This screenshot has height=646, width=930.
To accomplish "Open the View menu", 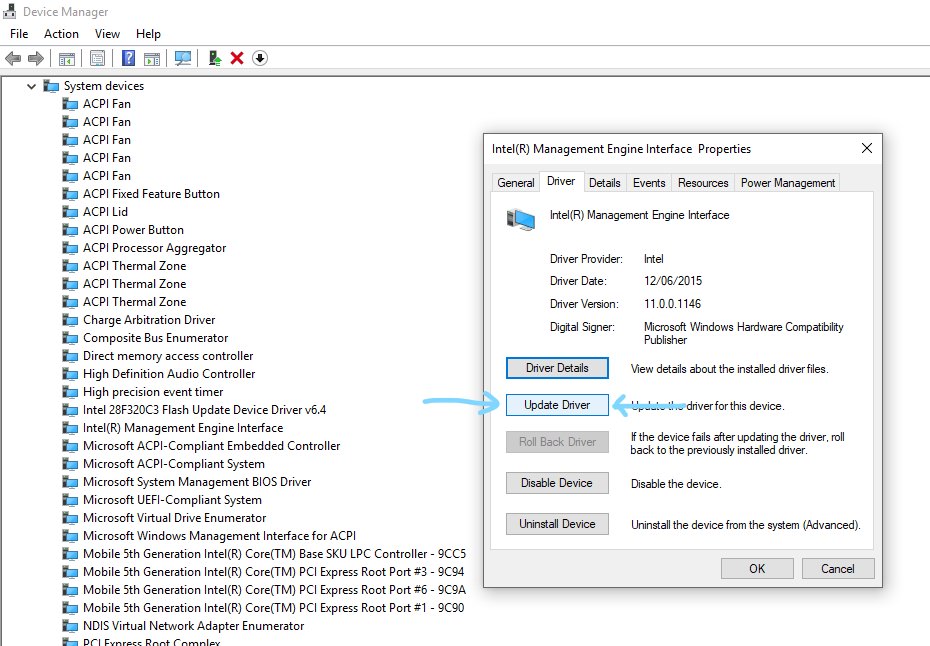I will point(107,33).
